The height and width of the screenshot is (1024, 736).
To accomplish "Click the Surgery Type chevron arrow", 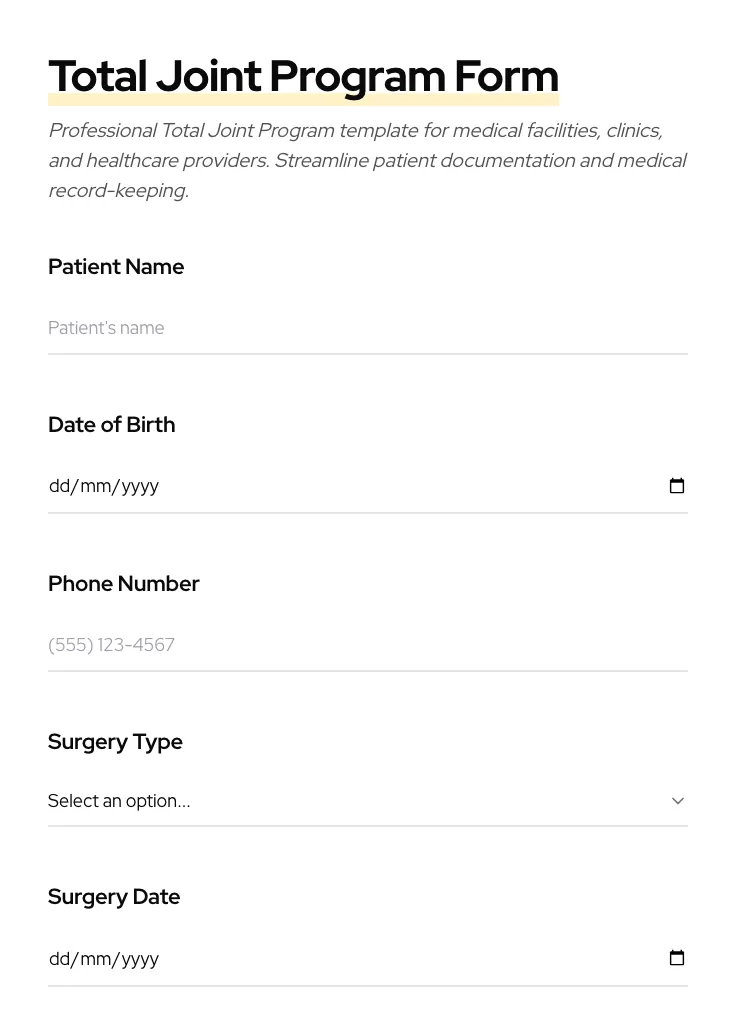I will (678, 801).
